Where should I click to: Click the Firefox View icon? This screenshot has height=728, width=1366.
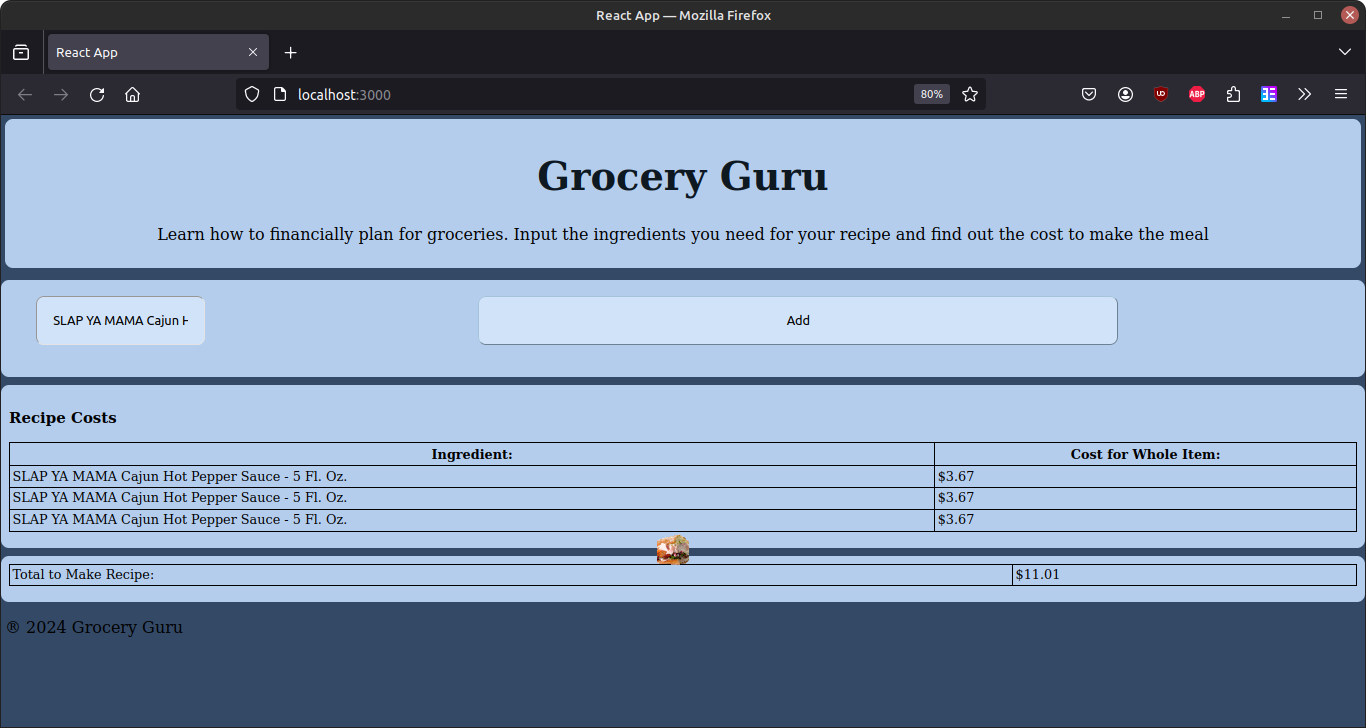point(21,52)
